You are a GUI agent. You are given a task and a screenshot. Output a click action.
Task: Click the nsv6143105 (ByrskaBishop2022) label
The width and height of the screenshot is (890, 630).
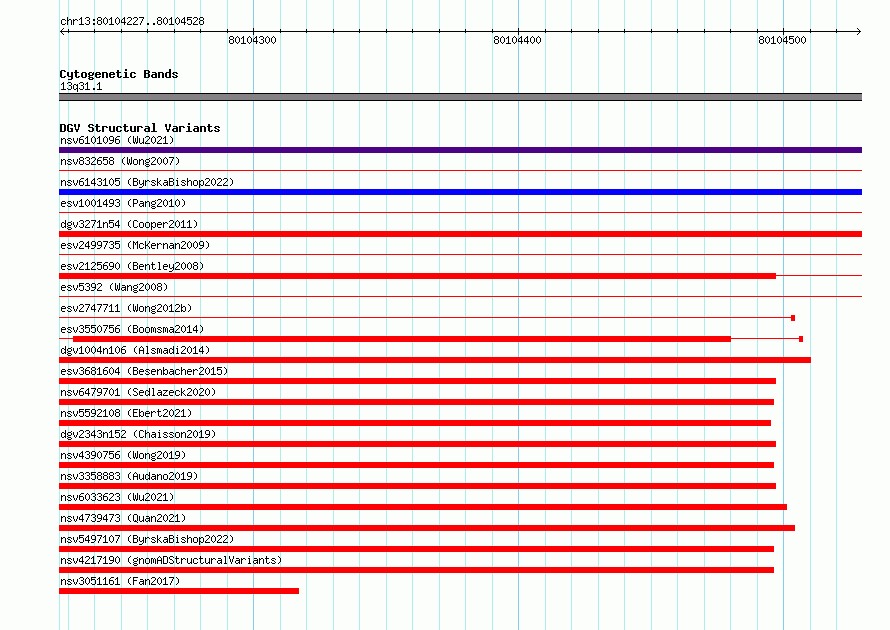click(x=147, y=182)
